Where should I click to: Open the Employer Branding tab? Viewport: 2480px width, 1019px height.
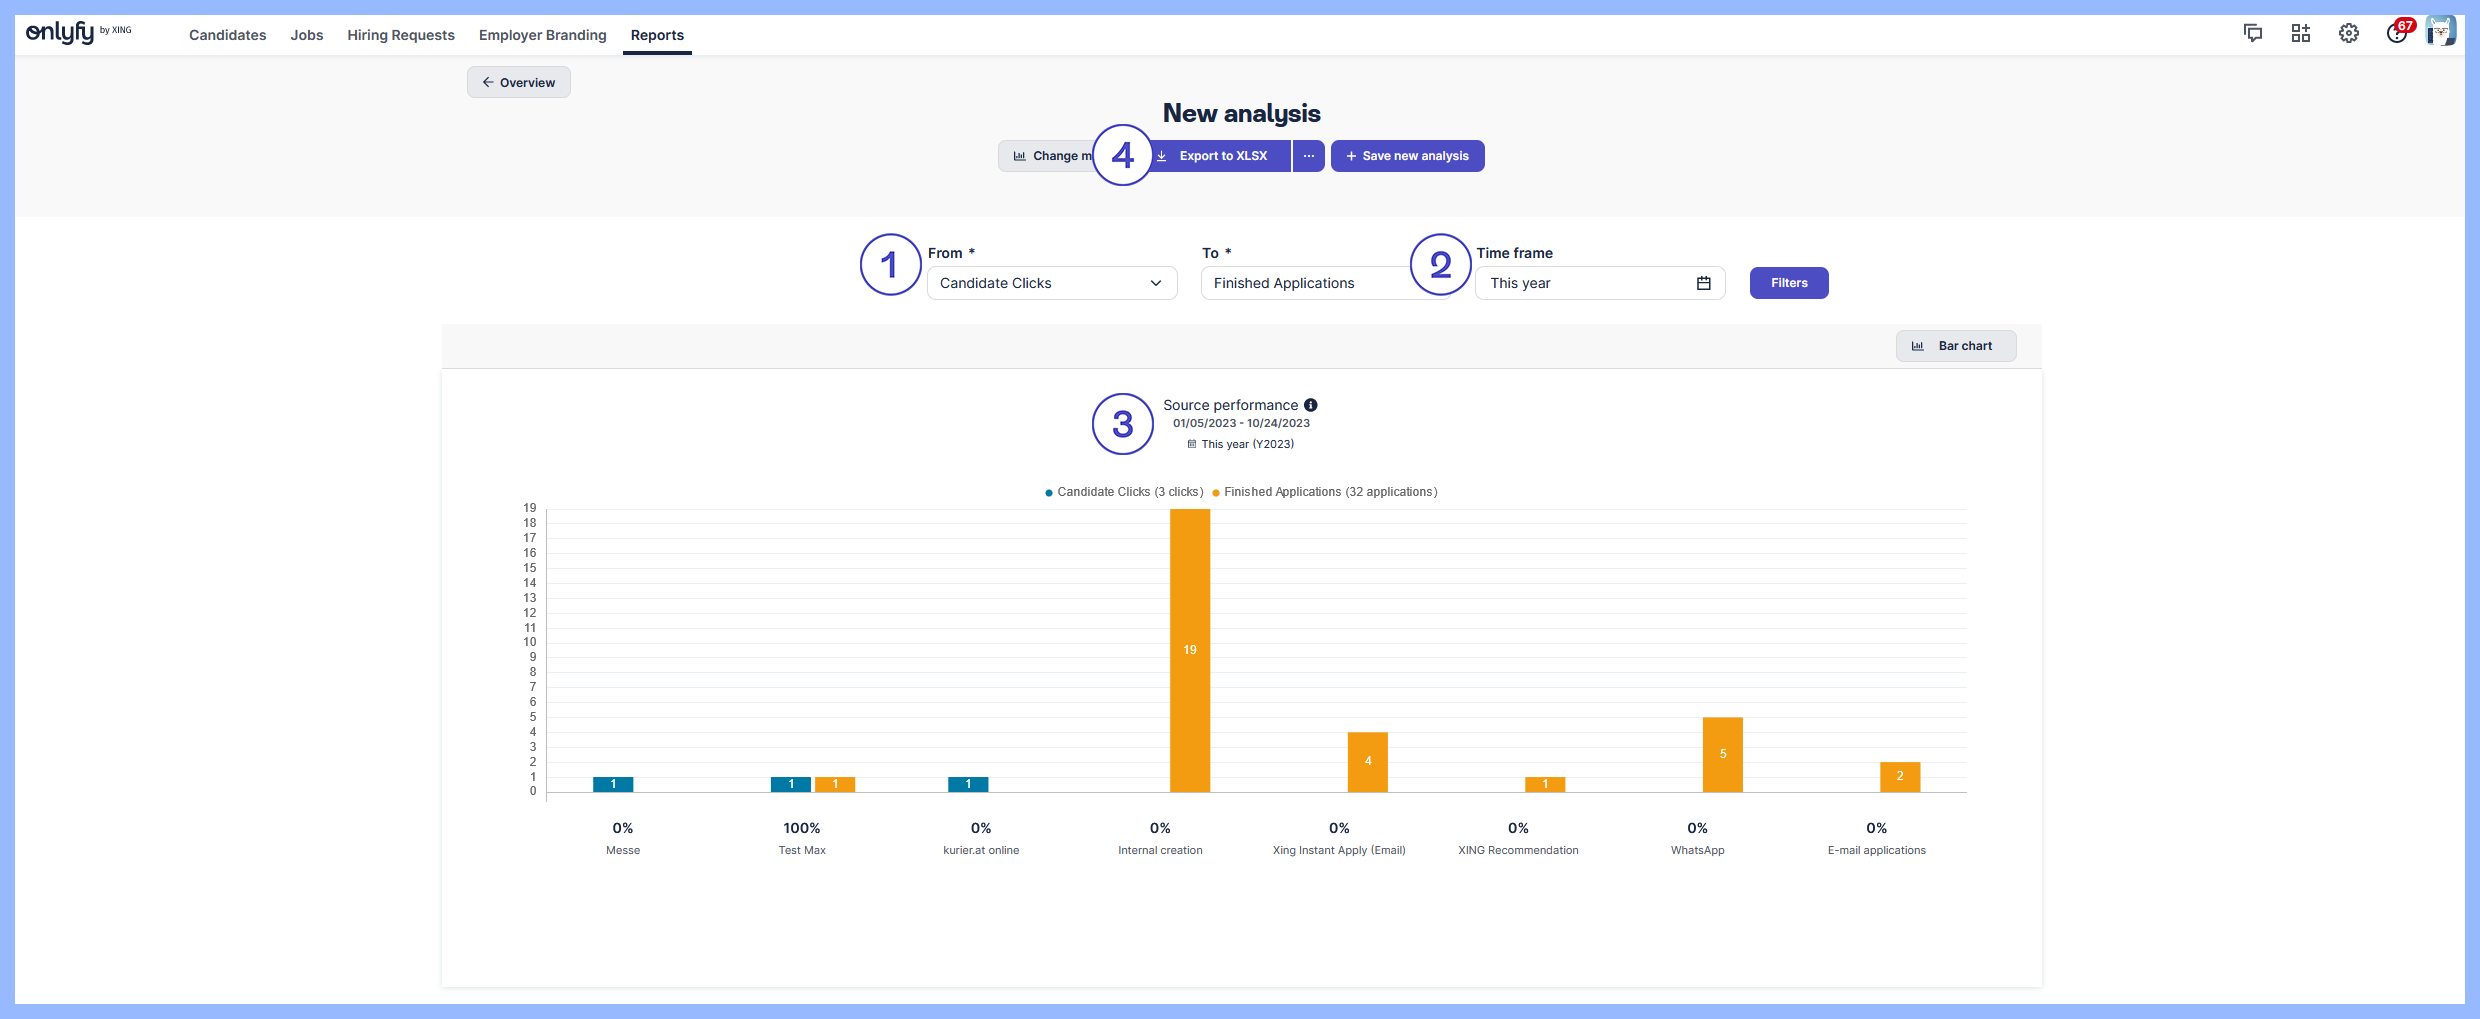point(542,35)
